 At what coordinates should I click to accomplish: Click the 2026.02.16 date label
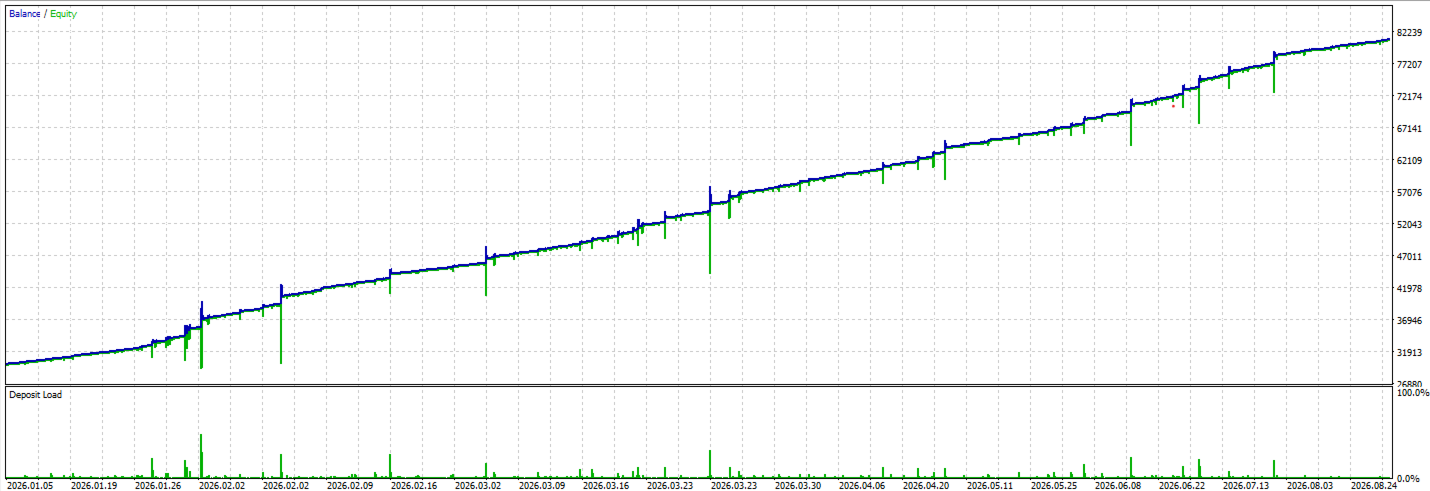[414, 485]
